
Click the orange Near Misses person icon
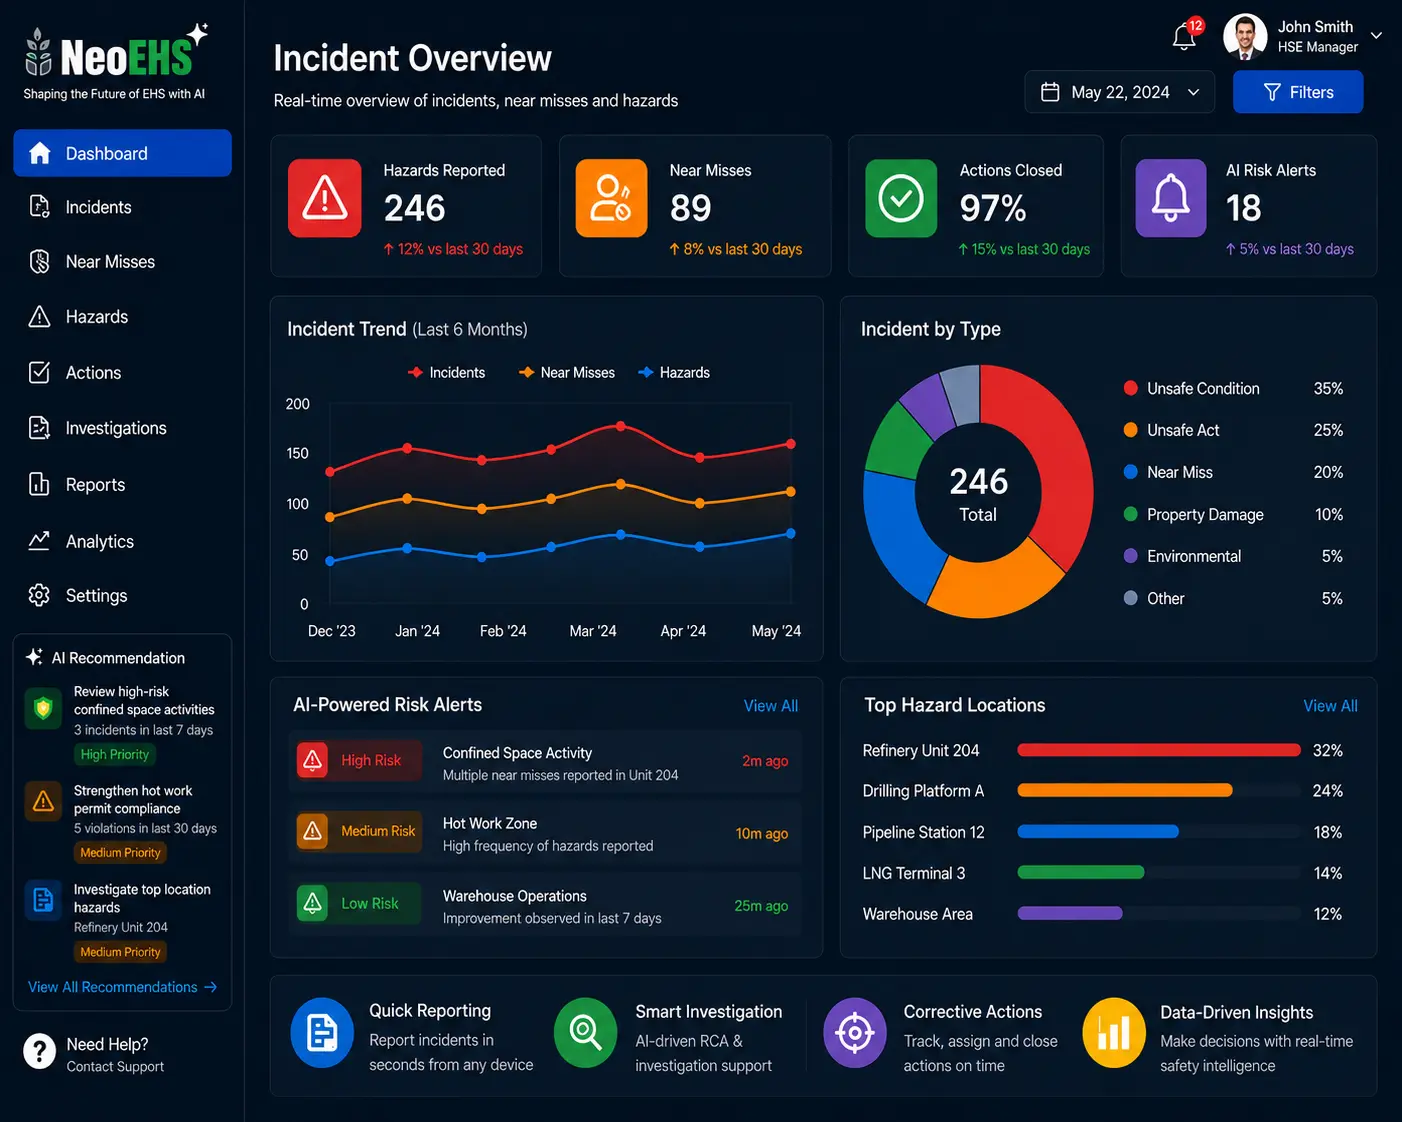(x=611, y=198)
